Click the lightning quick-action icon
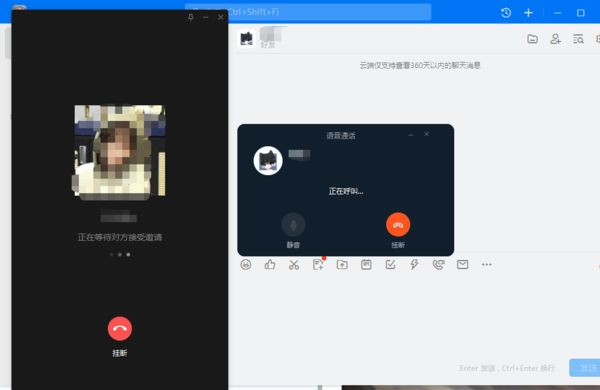Screen dimensions: 600x390 click(414, 264)
